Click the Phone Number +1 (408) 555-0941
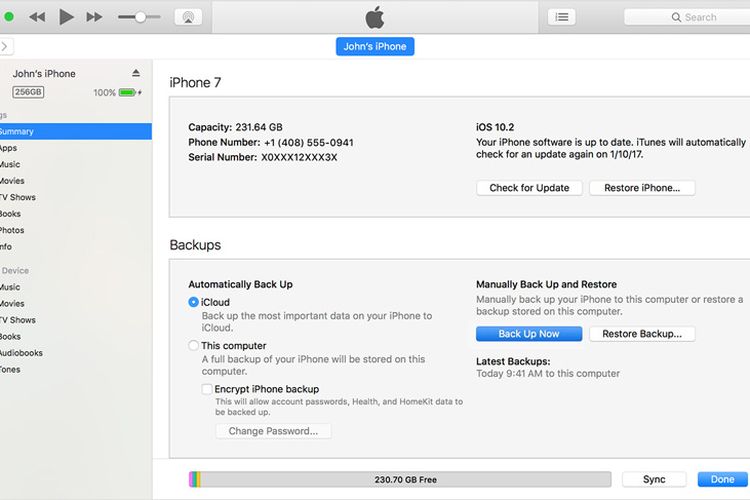750x500 pixels. click(x=271, y=143)
